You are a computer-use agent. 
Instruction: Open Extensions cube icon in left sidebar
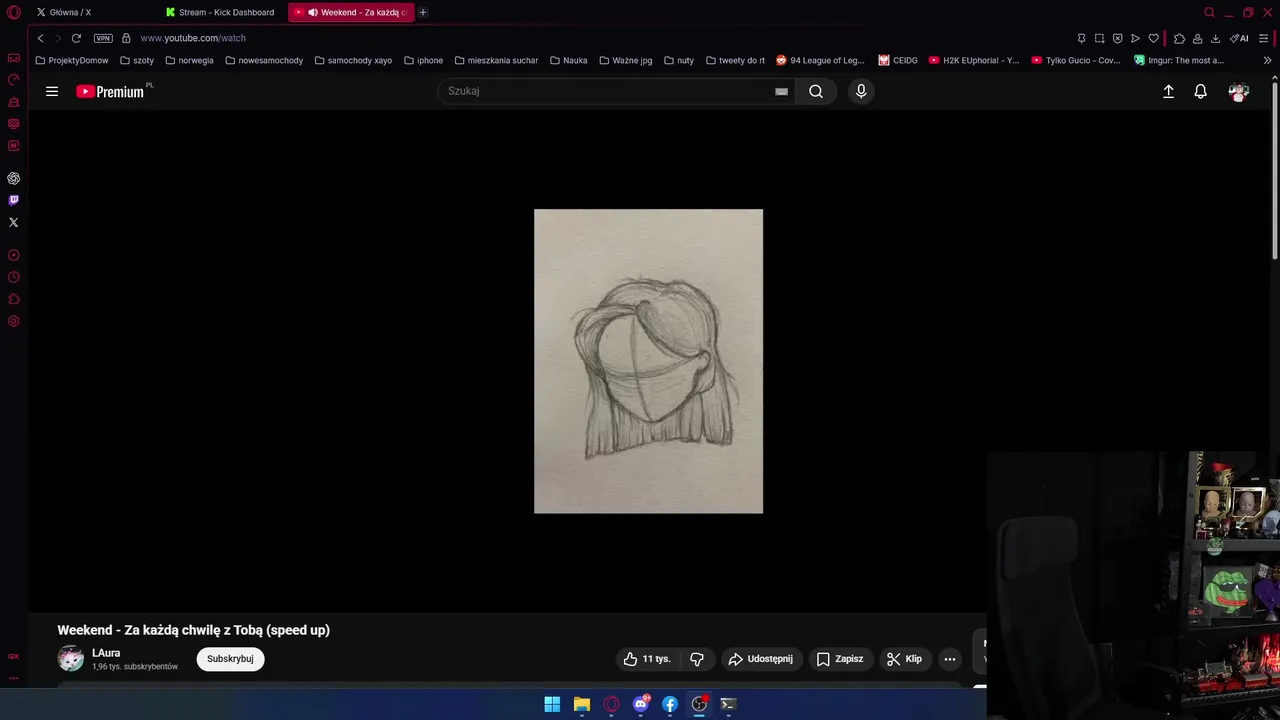pos(14,299)
